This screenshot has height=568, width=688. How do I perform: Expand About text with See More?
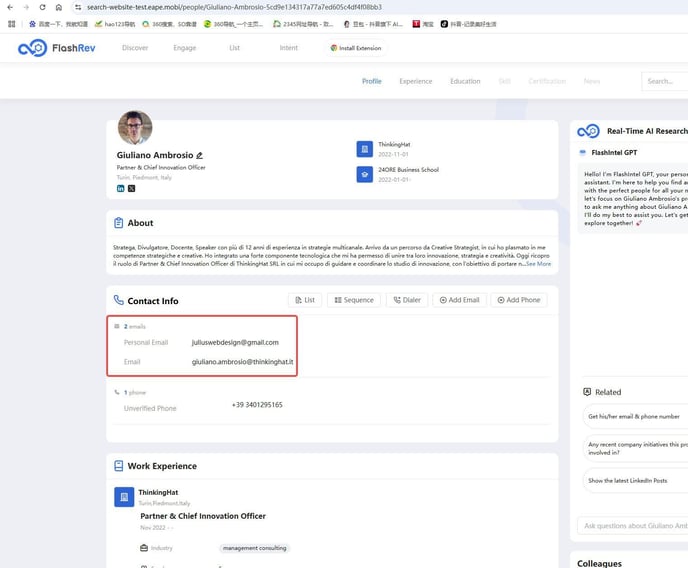pos(538,264)
